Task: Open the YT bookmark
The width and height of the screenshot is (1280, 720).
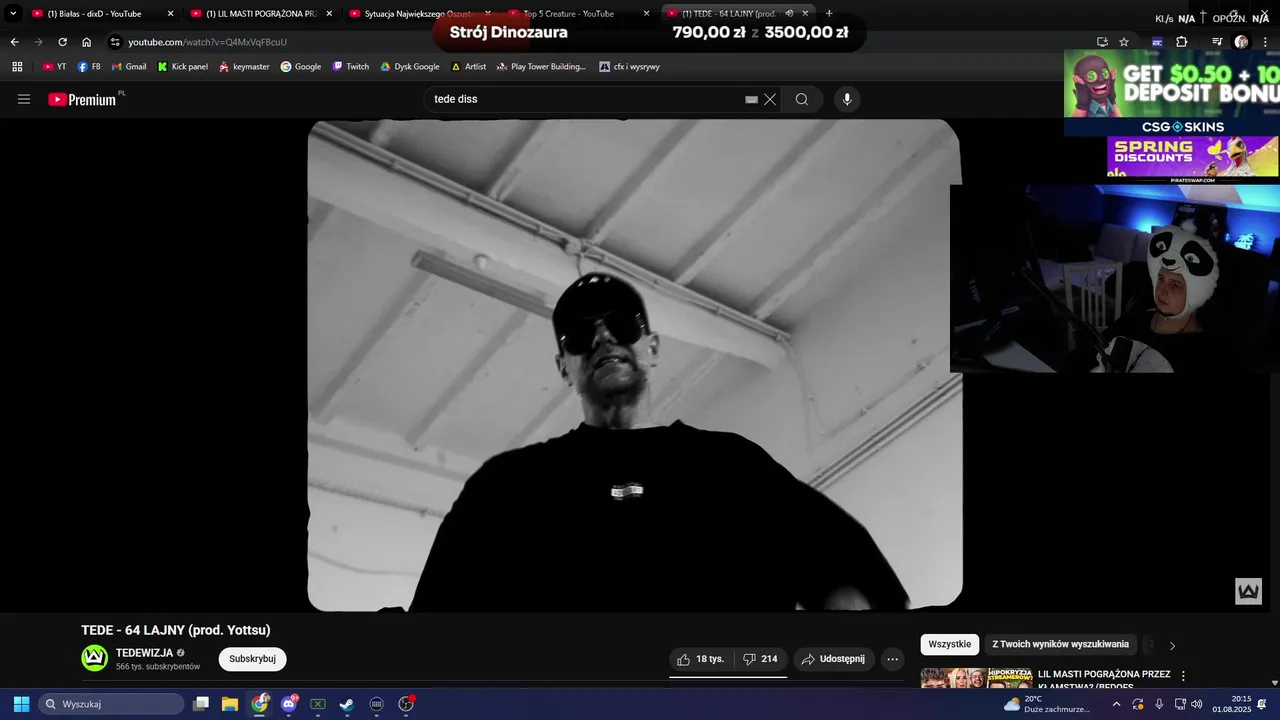Action: (54, 67)
